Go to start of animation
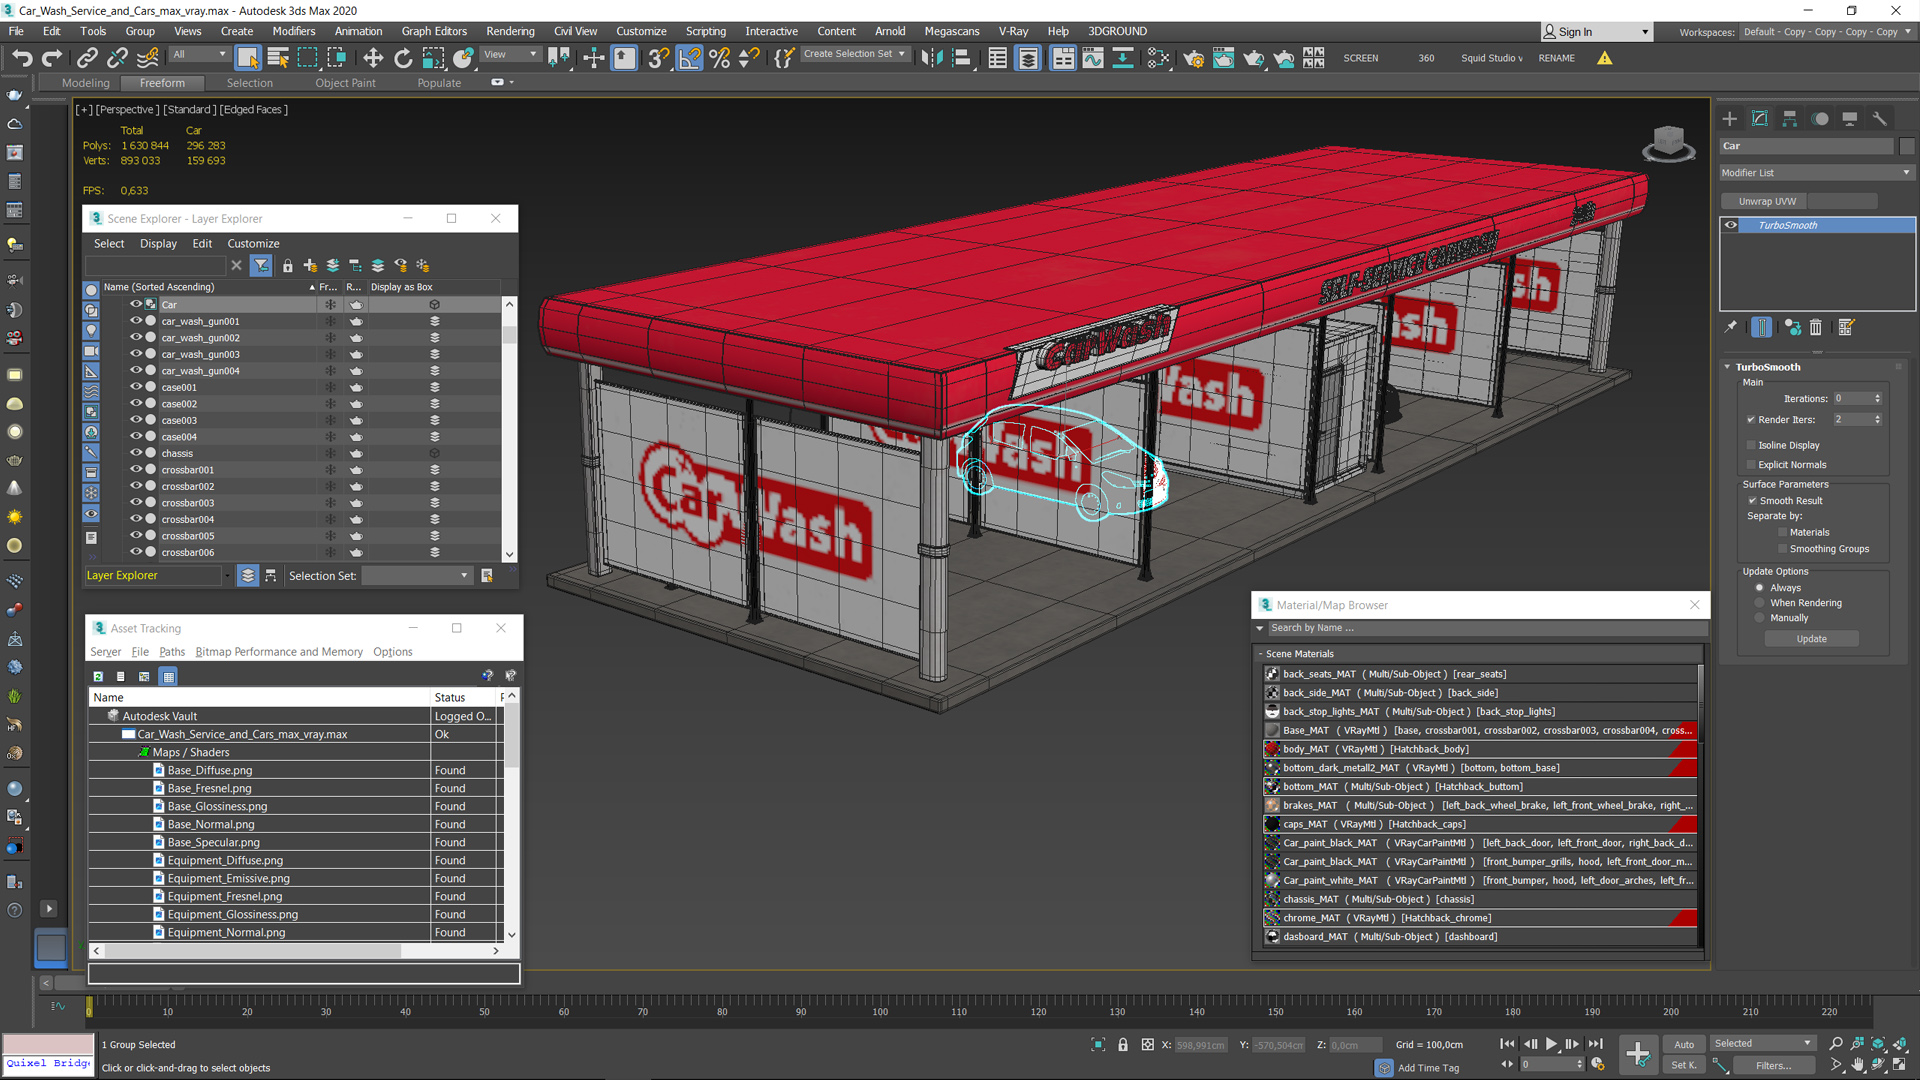This screenshot has height=1080, width=1920. 1507,1044
